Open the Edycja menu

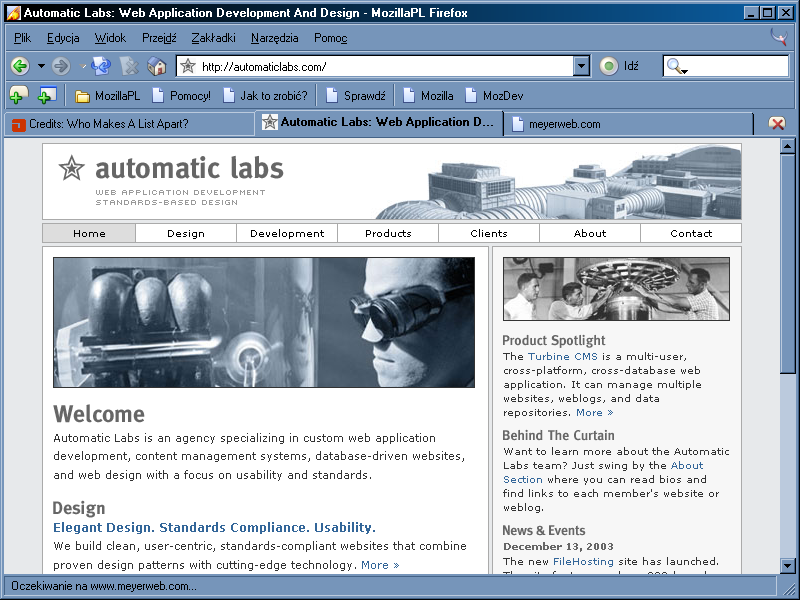63,38
